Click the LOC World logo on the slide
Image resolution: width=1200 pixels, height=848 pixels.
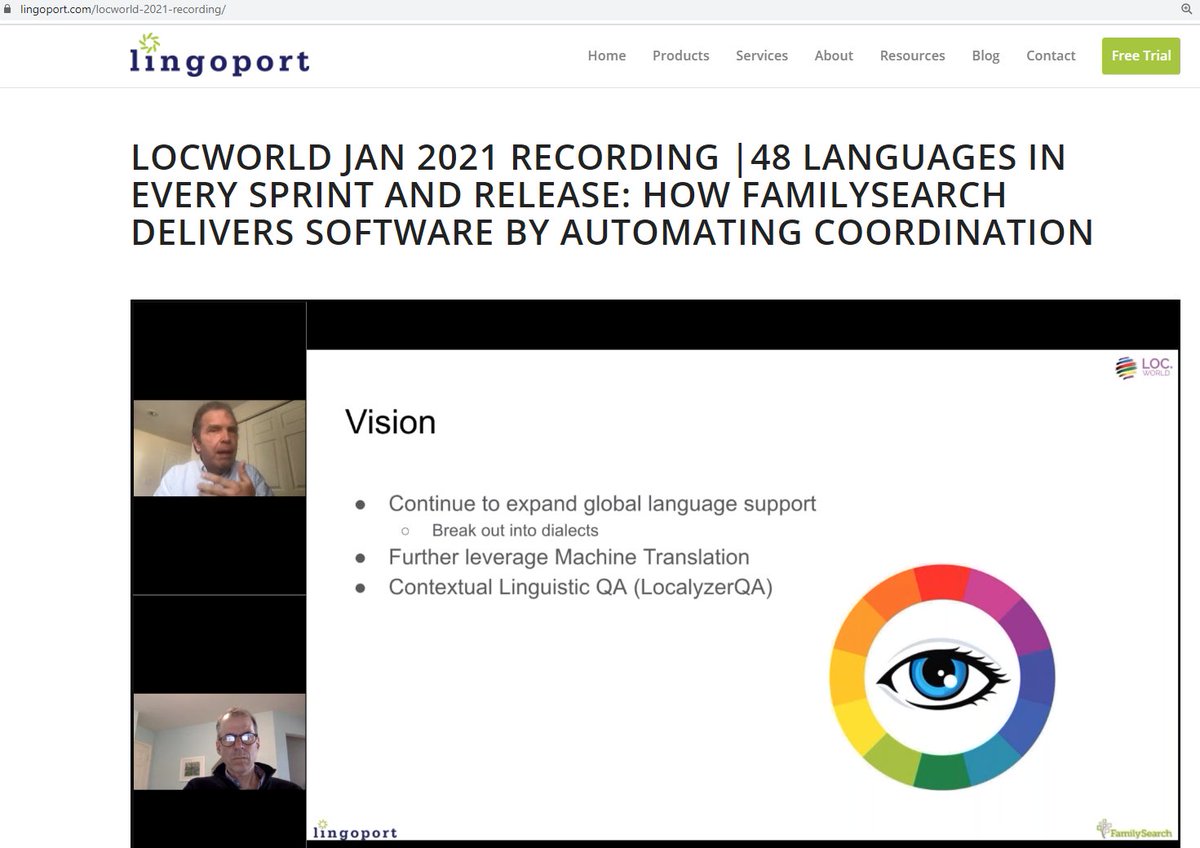1144,369
